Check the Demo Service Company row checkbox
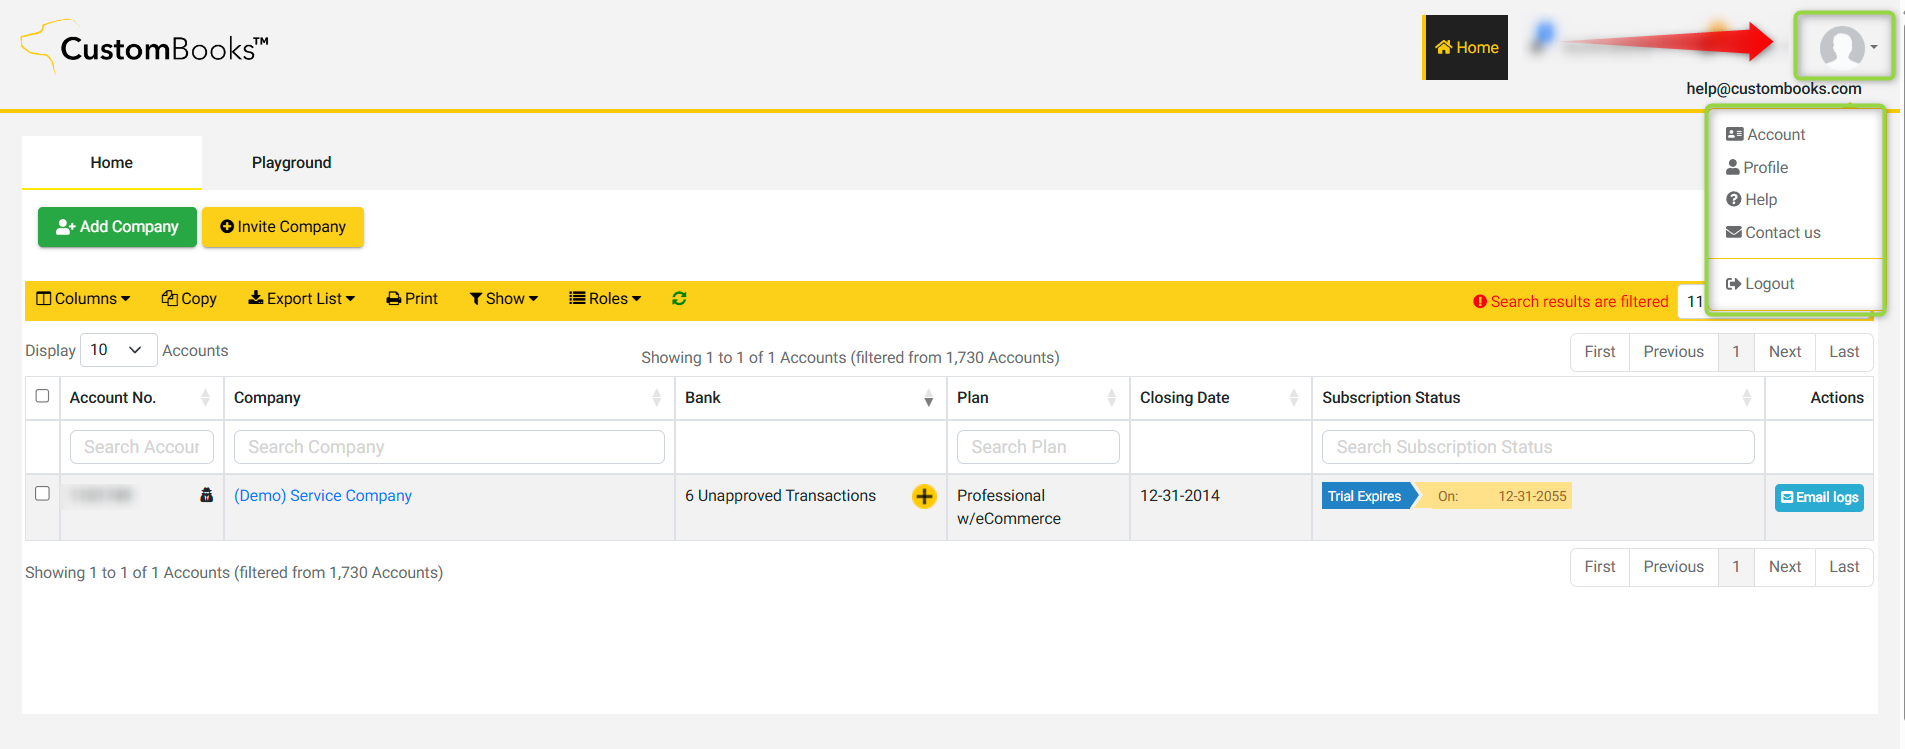Viewport: 1905px width, 749px height. (42, 493)
